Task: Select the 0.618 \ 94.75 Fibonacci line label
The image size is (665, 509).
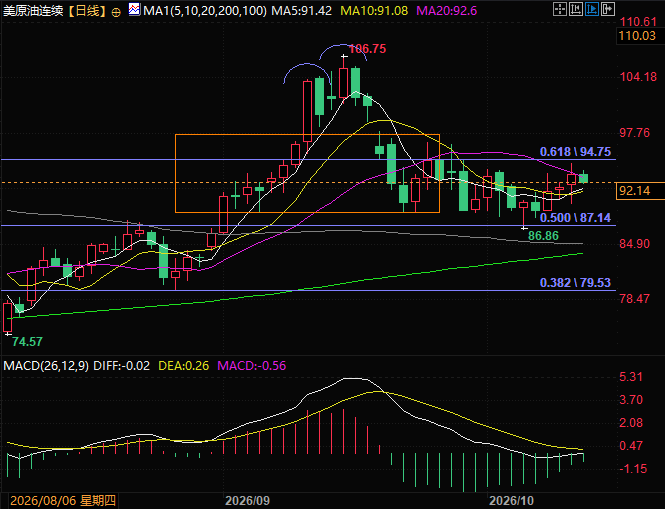Action: pyautogui.click(x=575, y=152)
